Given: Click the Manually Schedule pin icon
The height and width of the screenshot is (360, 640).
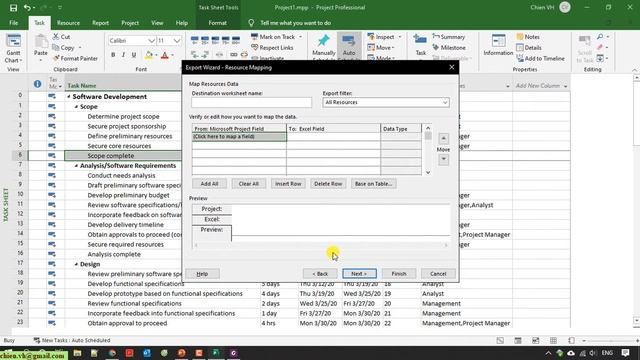Looking at the screenshot, I should tap(323, 41).
